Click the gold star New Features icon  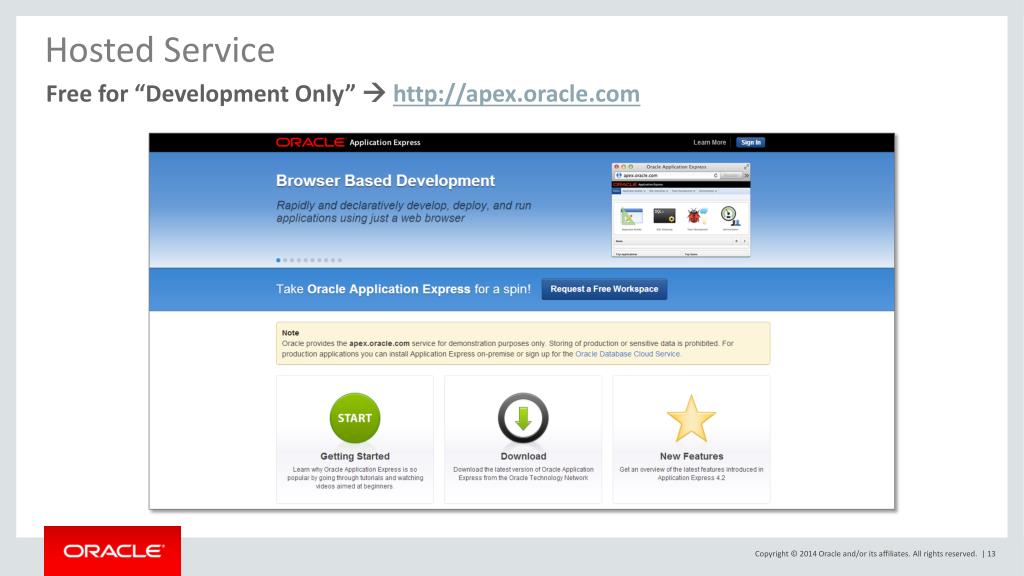click(691, 419)
